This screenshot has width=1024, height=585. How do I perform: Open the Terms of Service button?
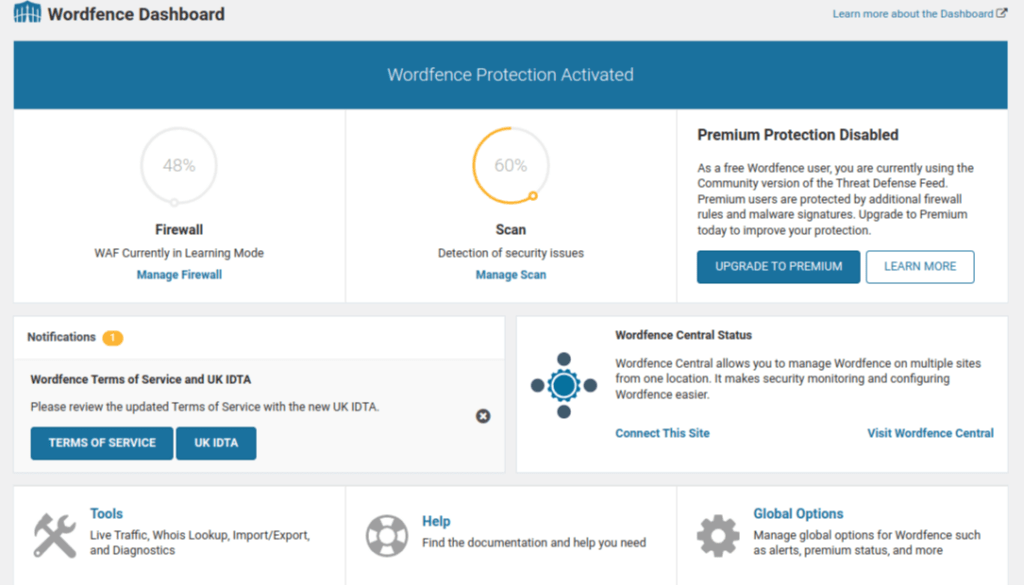click(x=102, y=443)
